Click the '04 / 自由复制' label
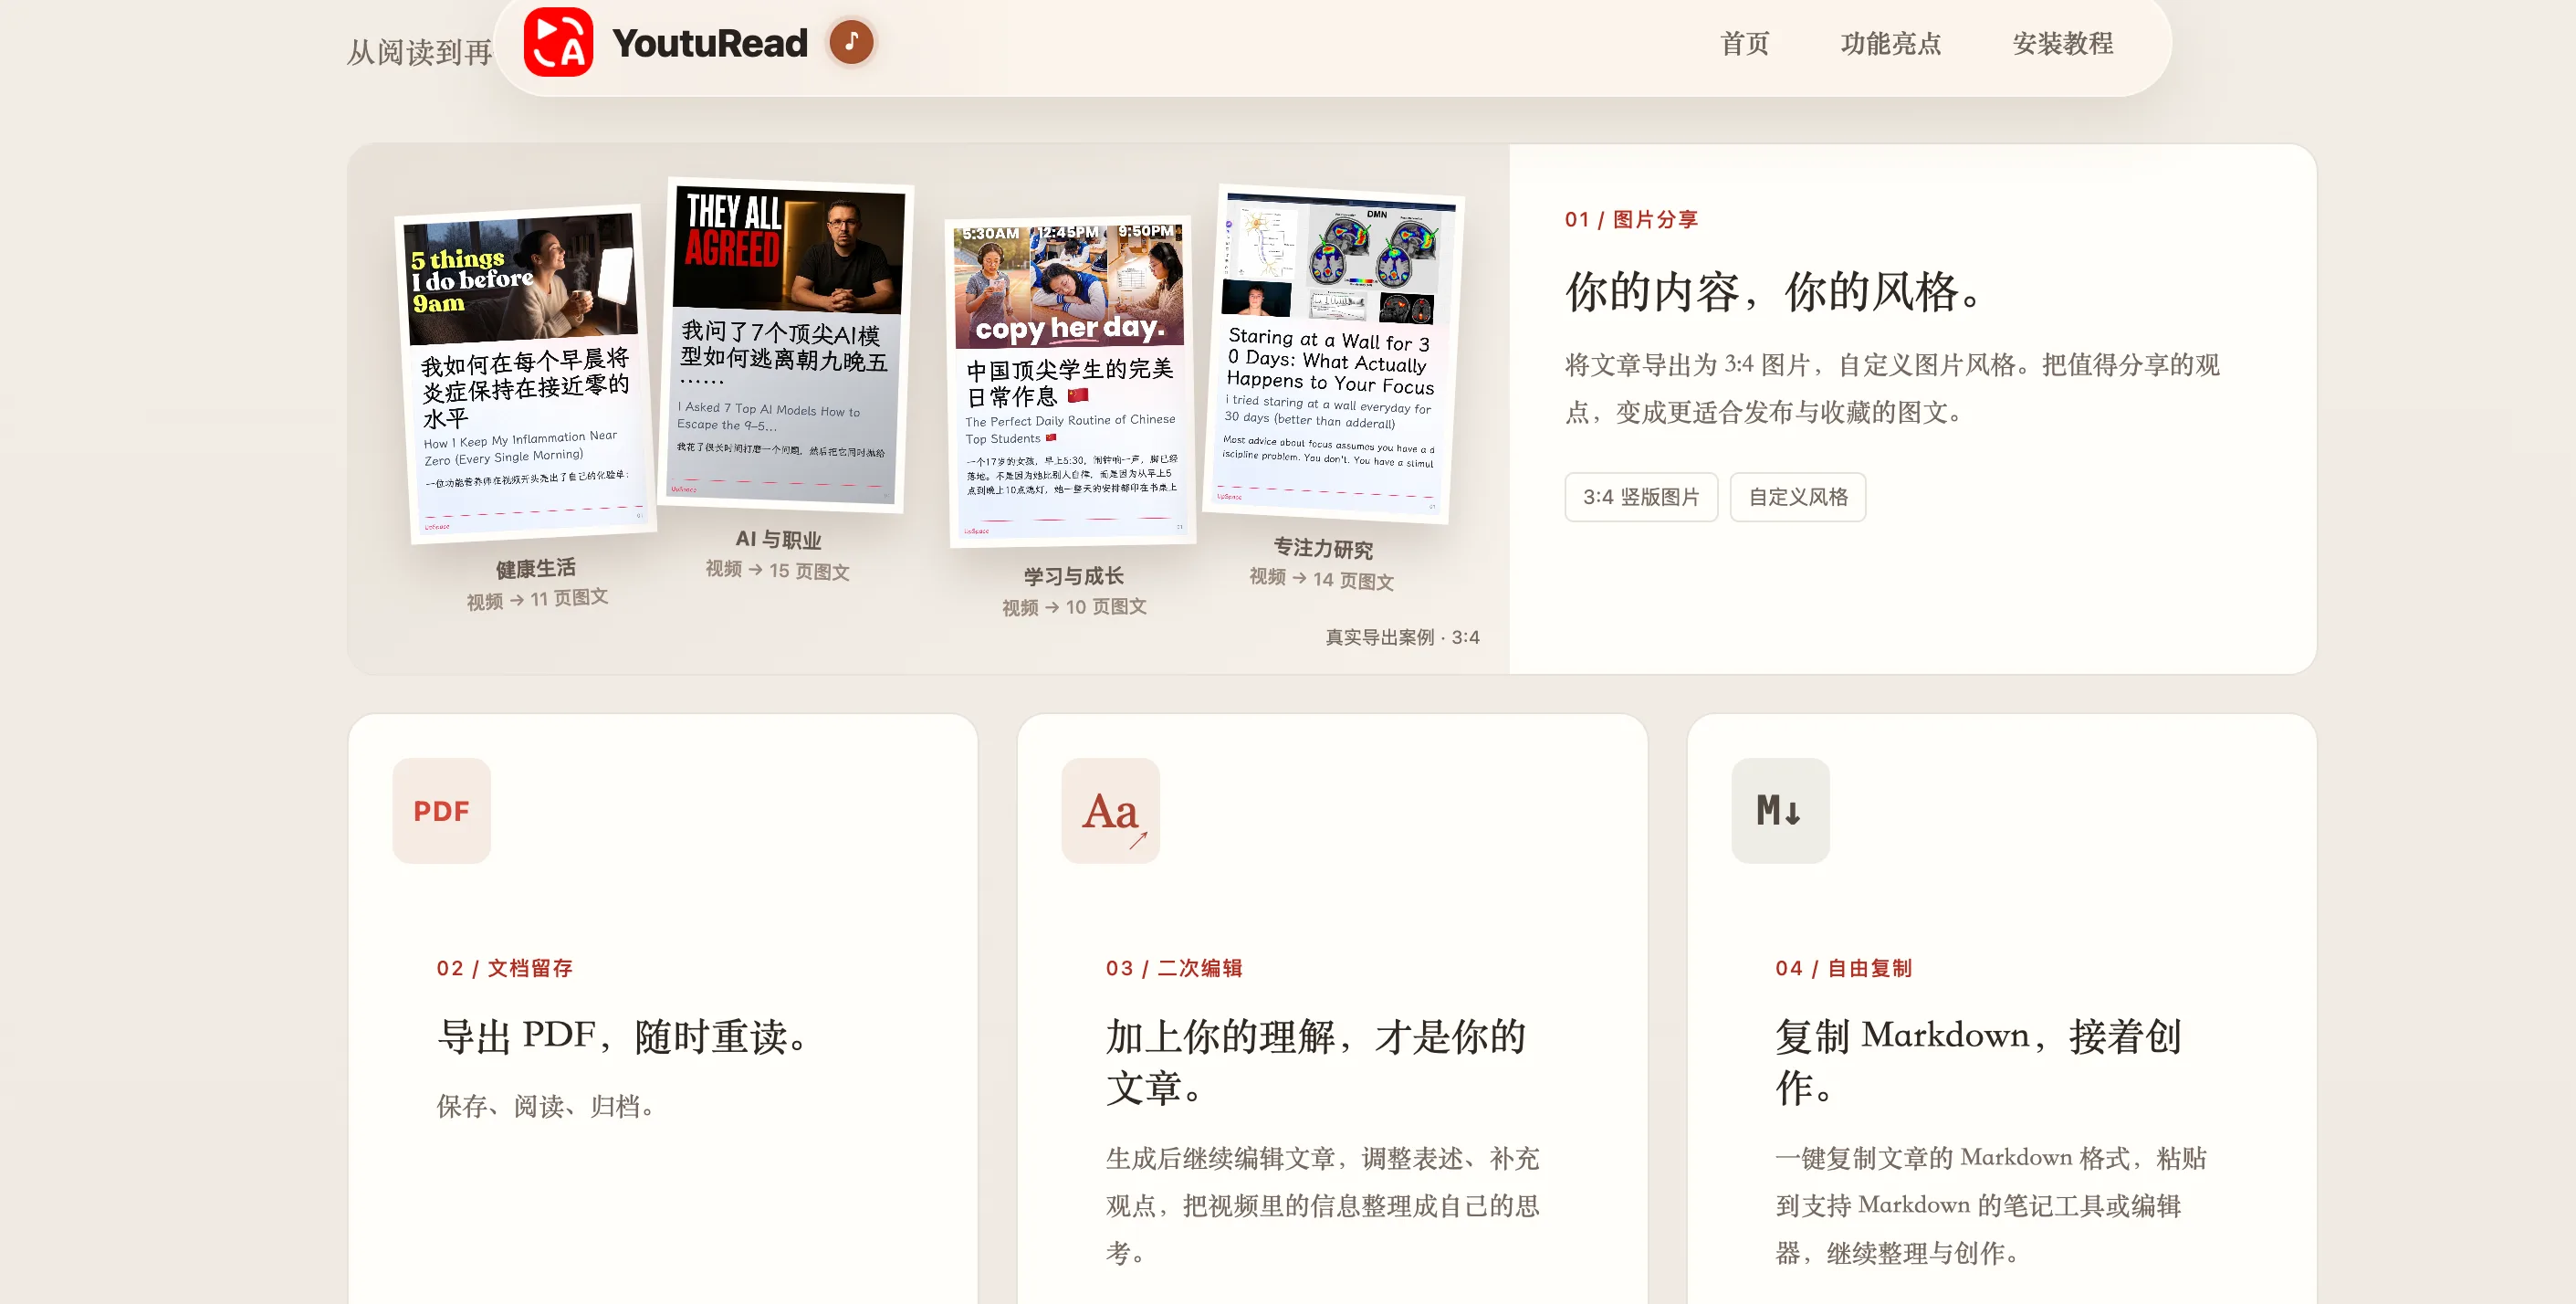This screenshot has height=1304, width=2576. pos(1843,968)
